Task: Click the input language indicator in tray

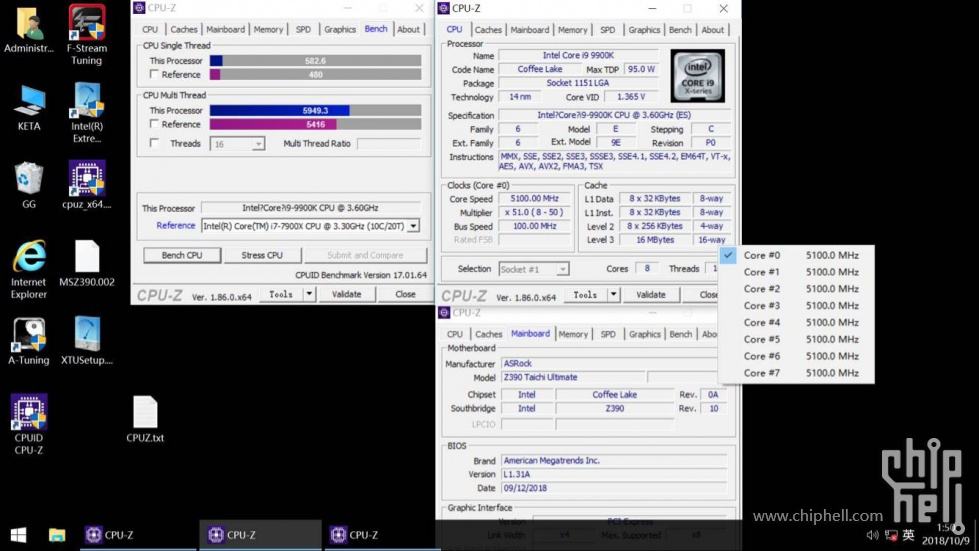Action: point(908,535)
